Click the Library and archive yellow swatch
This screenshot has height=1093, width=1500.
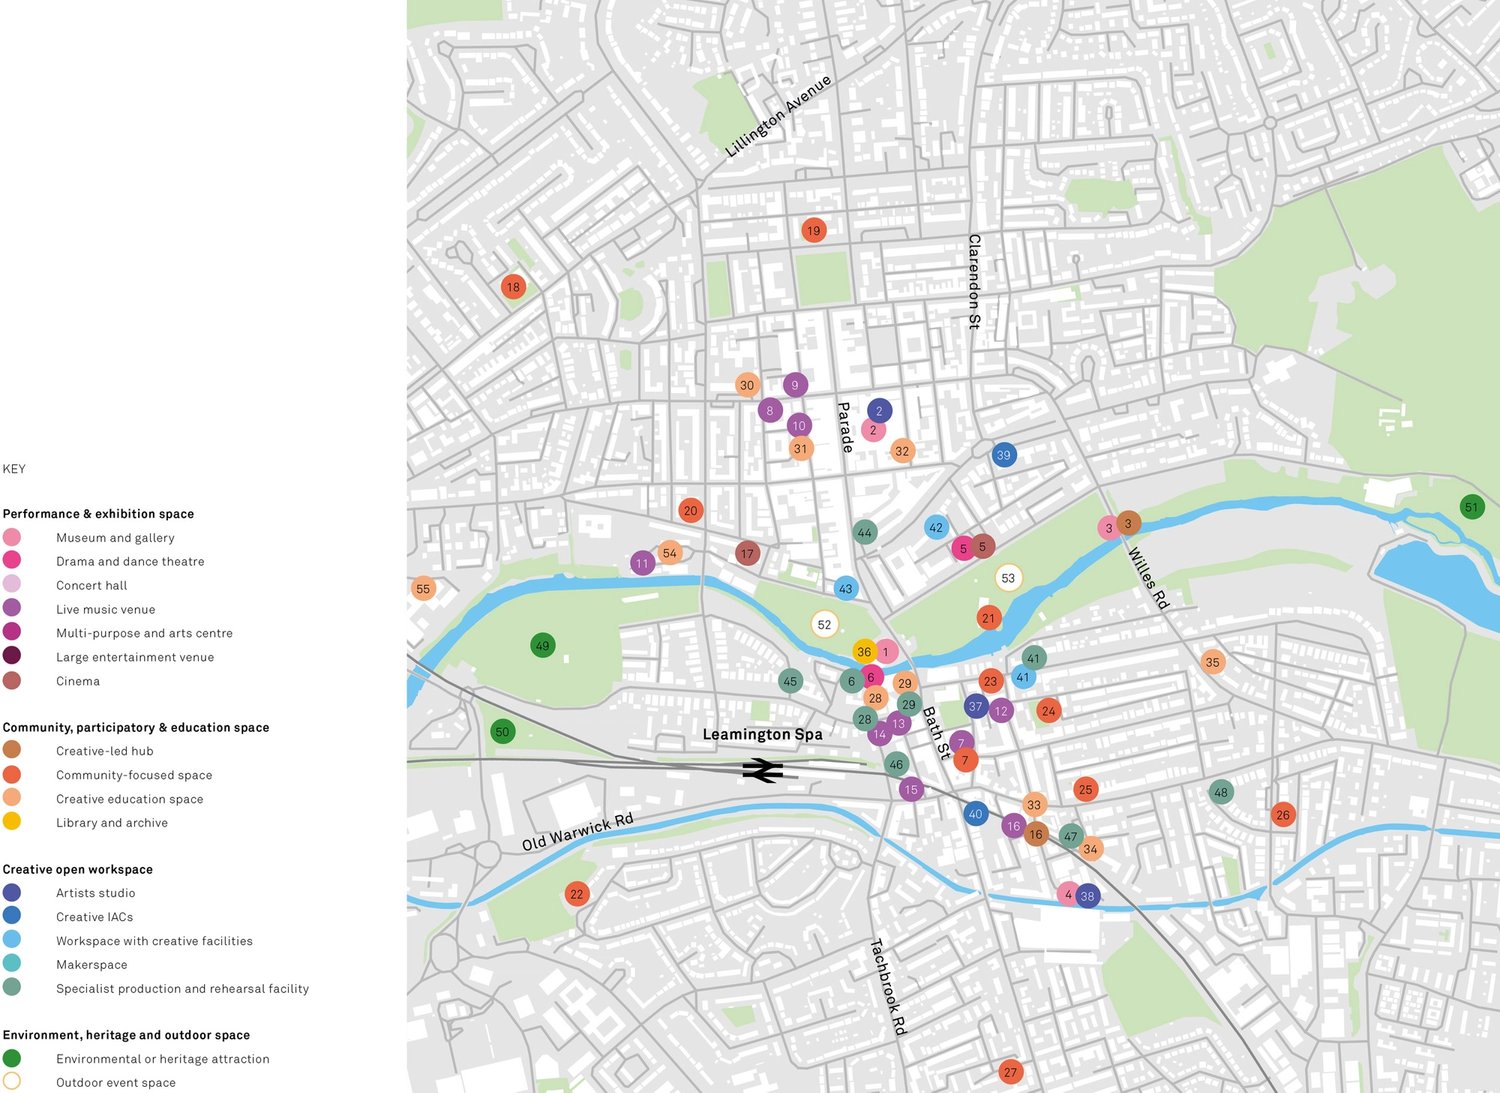12,822
